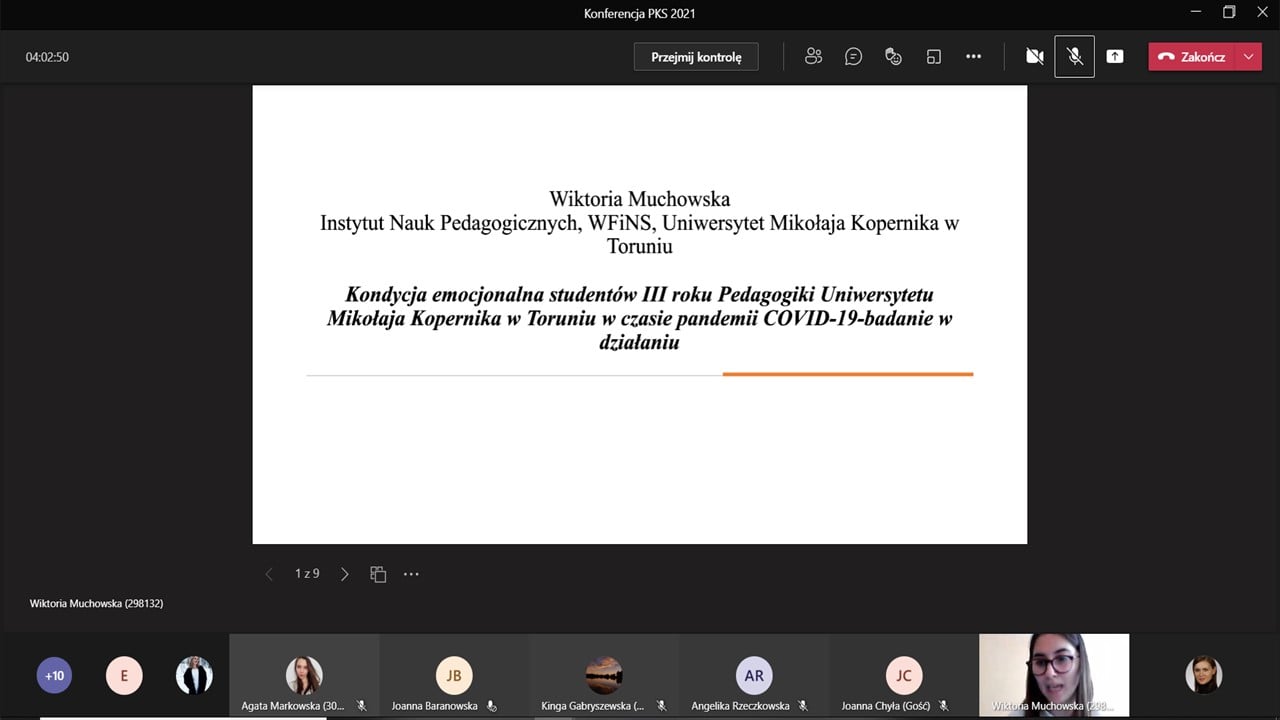This screenshot has height=720, width=1280.
Task: Open slide grid view icon
Action: [378, 574]
